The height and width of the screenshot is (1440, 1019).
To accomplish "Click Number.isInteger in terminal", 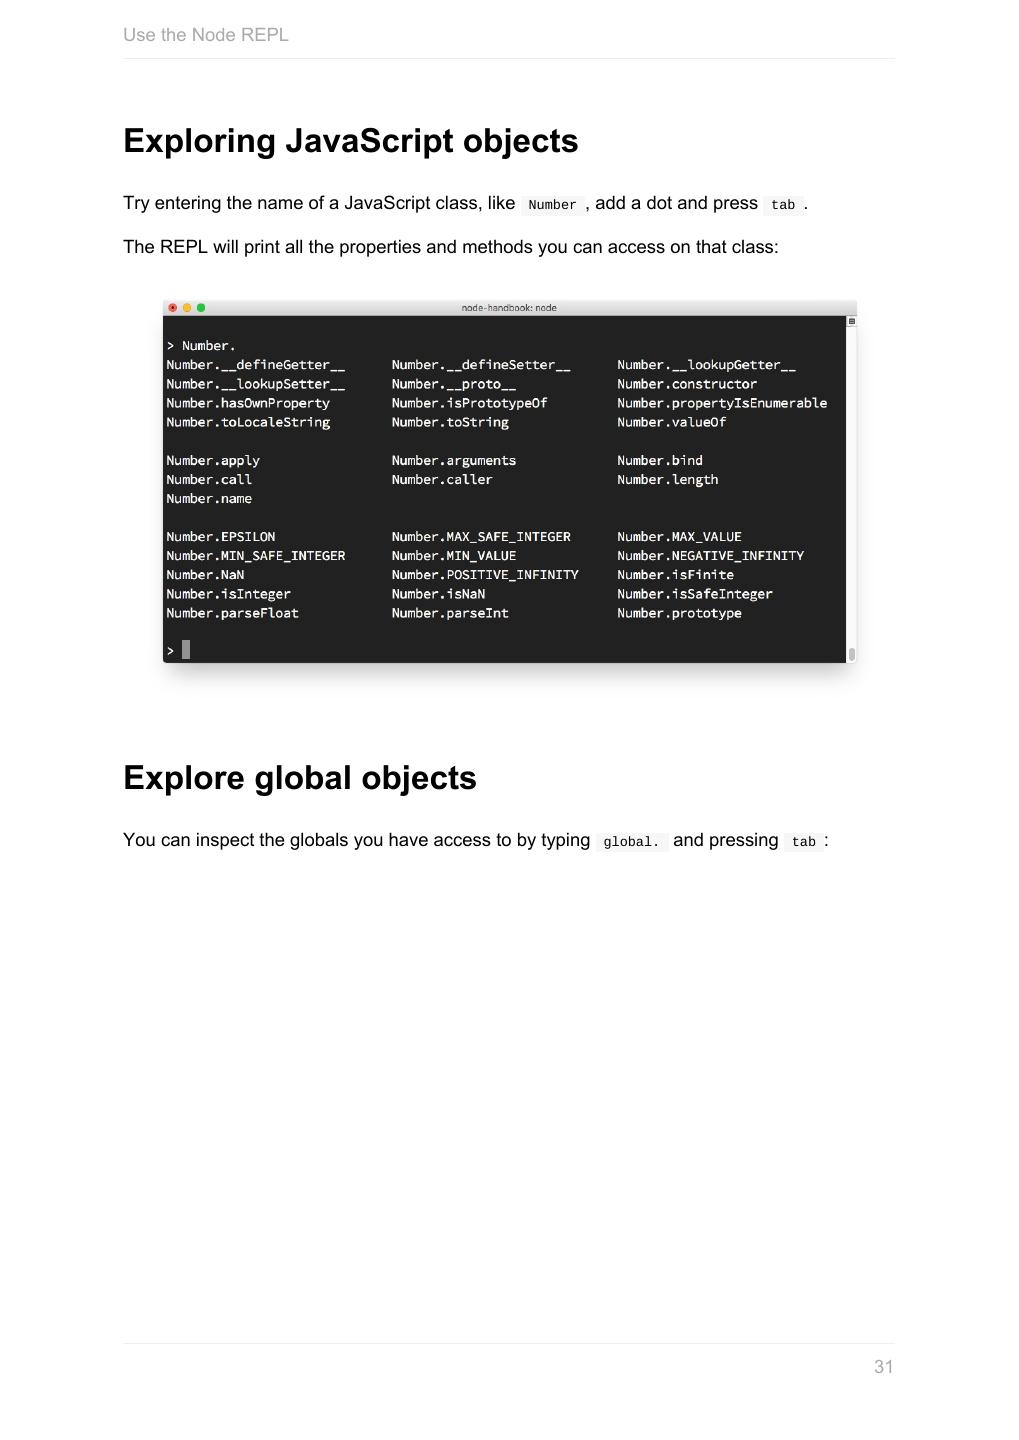I will click(x=229, y=594).
